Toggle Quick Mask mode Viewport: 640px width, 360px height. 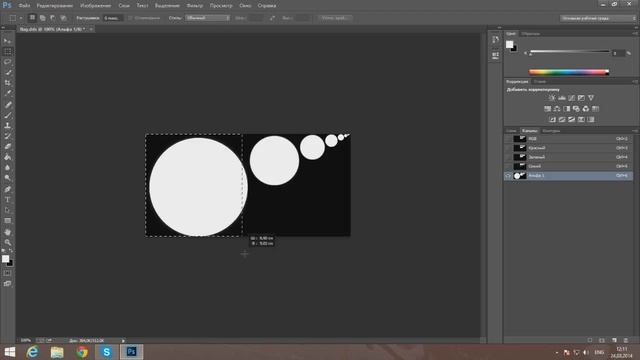[x=7, y=273]
